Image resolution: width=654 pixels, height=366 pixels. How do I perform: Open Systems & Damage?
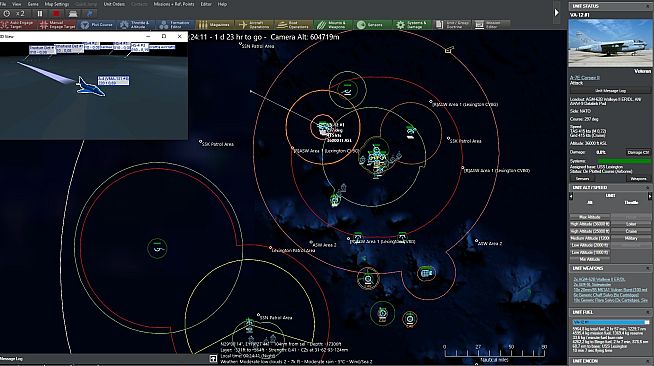(x=412, y=25)
